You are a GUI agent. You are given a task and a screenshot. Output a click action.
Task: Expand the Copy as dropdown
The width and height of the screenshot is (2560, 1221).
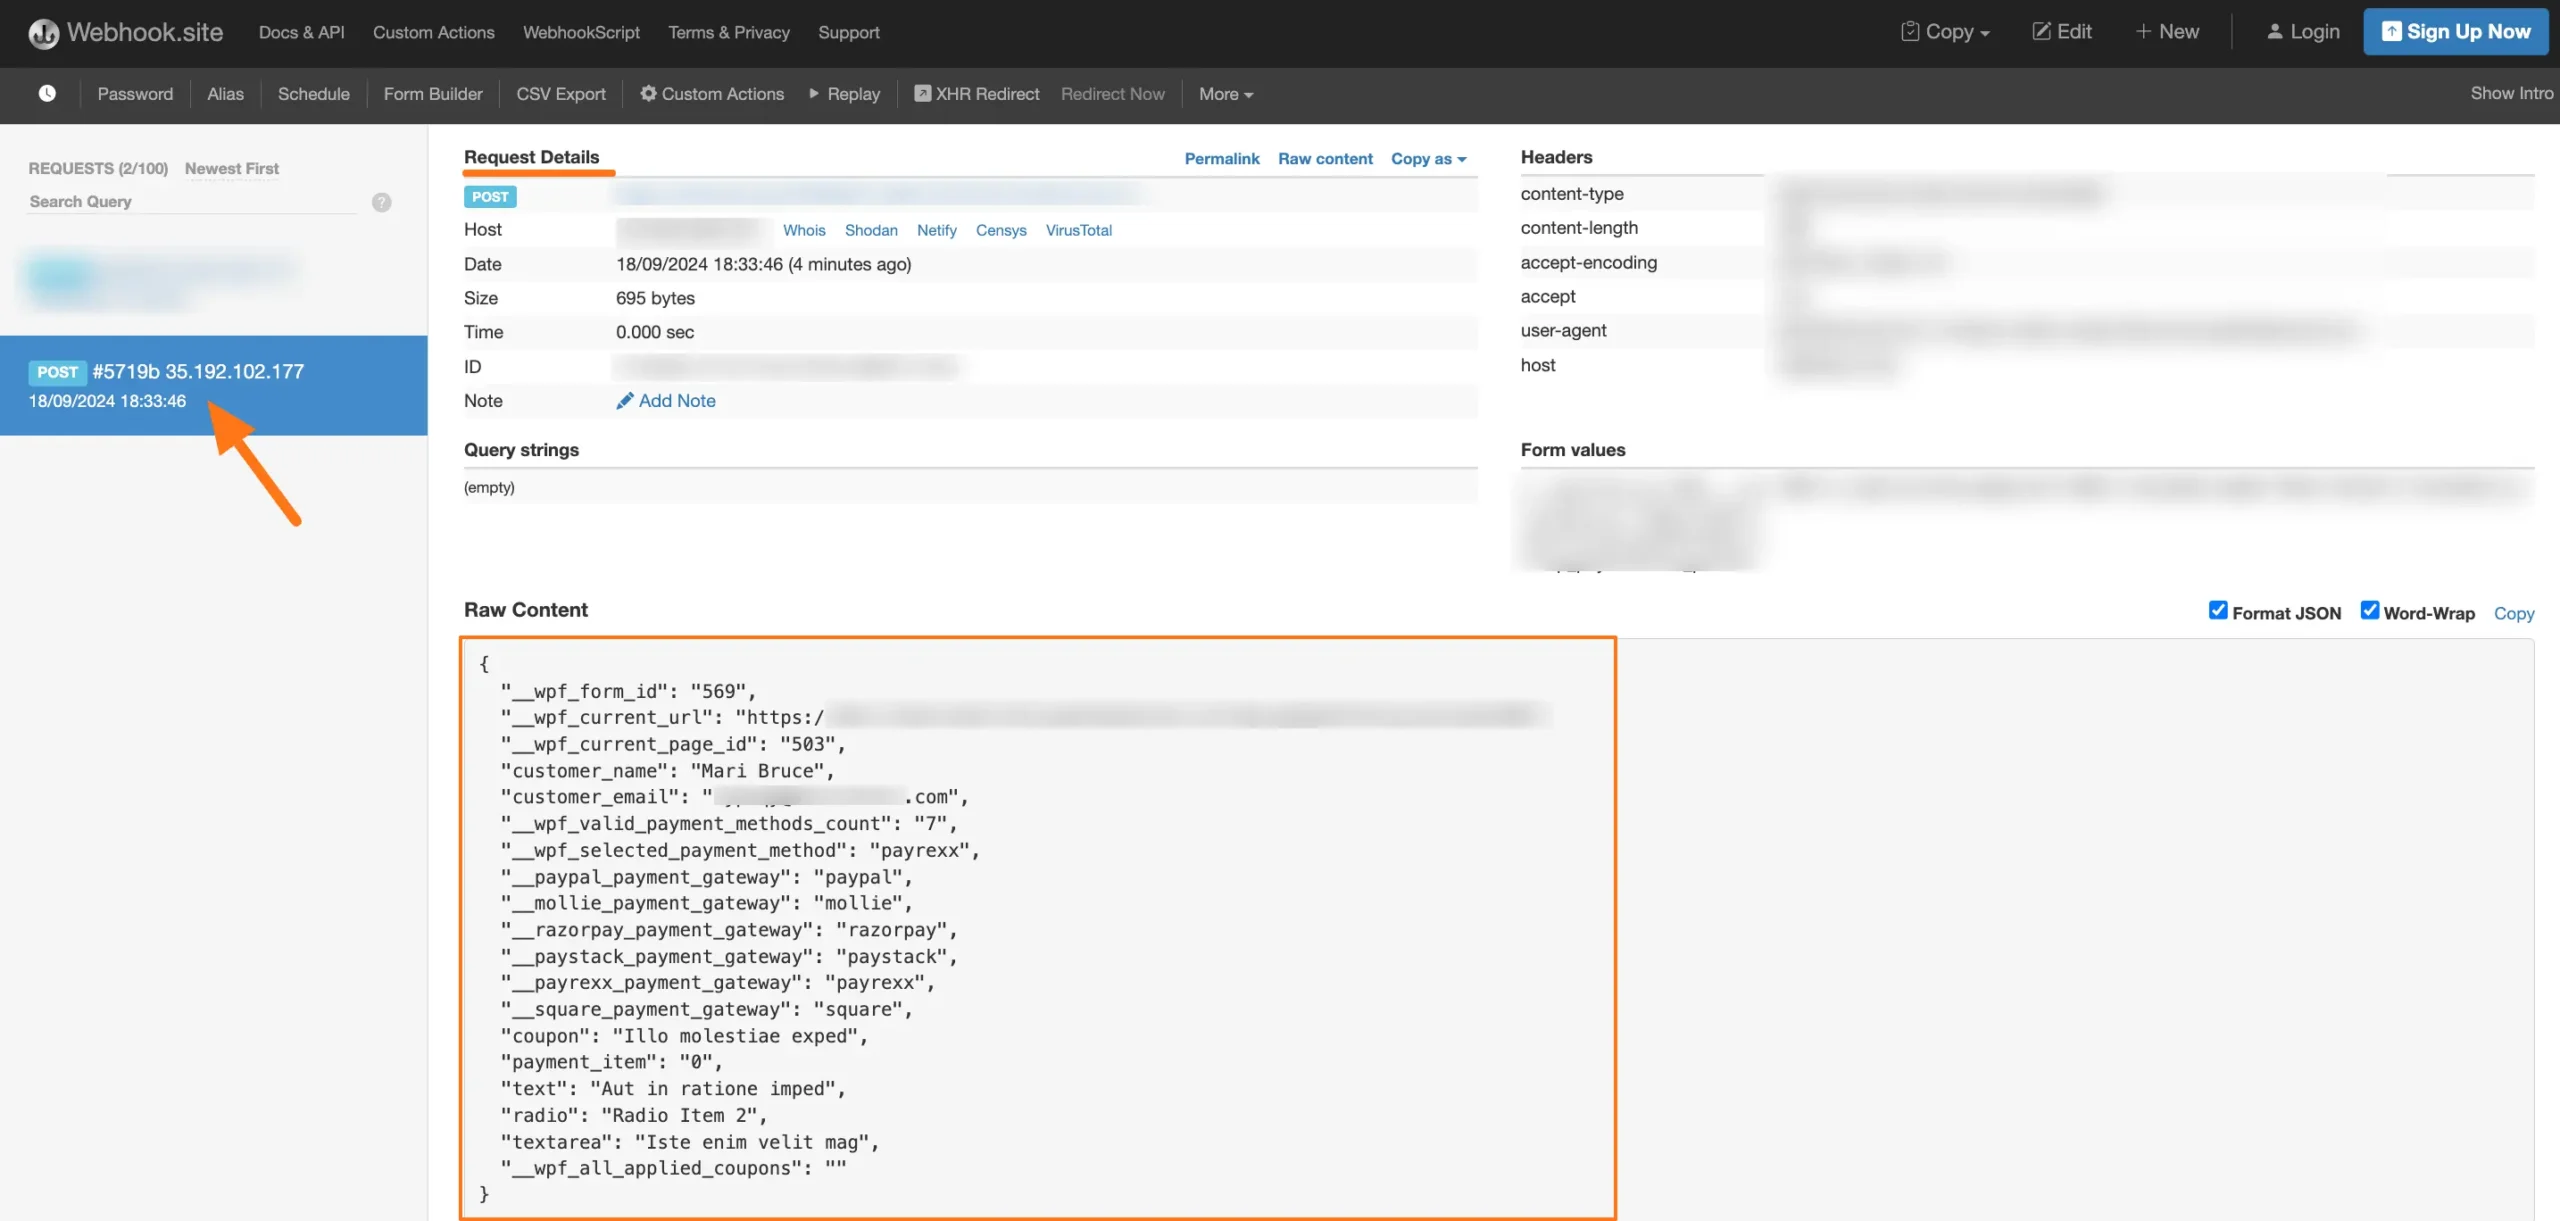1428,158
